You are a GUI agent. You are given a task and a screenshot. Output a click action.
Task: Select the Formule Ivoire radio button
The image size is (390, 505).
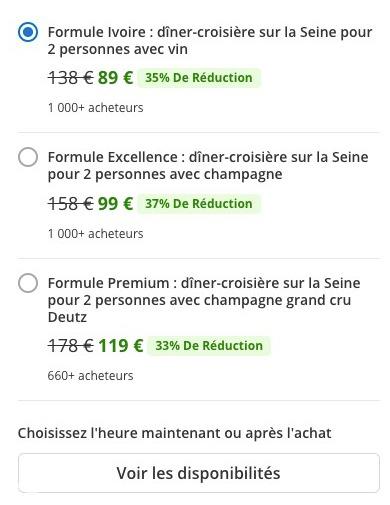(x=28, y=32)
